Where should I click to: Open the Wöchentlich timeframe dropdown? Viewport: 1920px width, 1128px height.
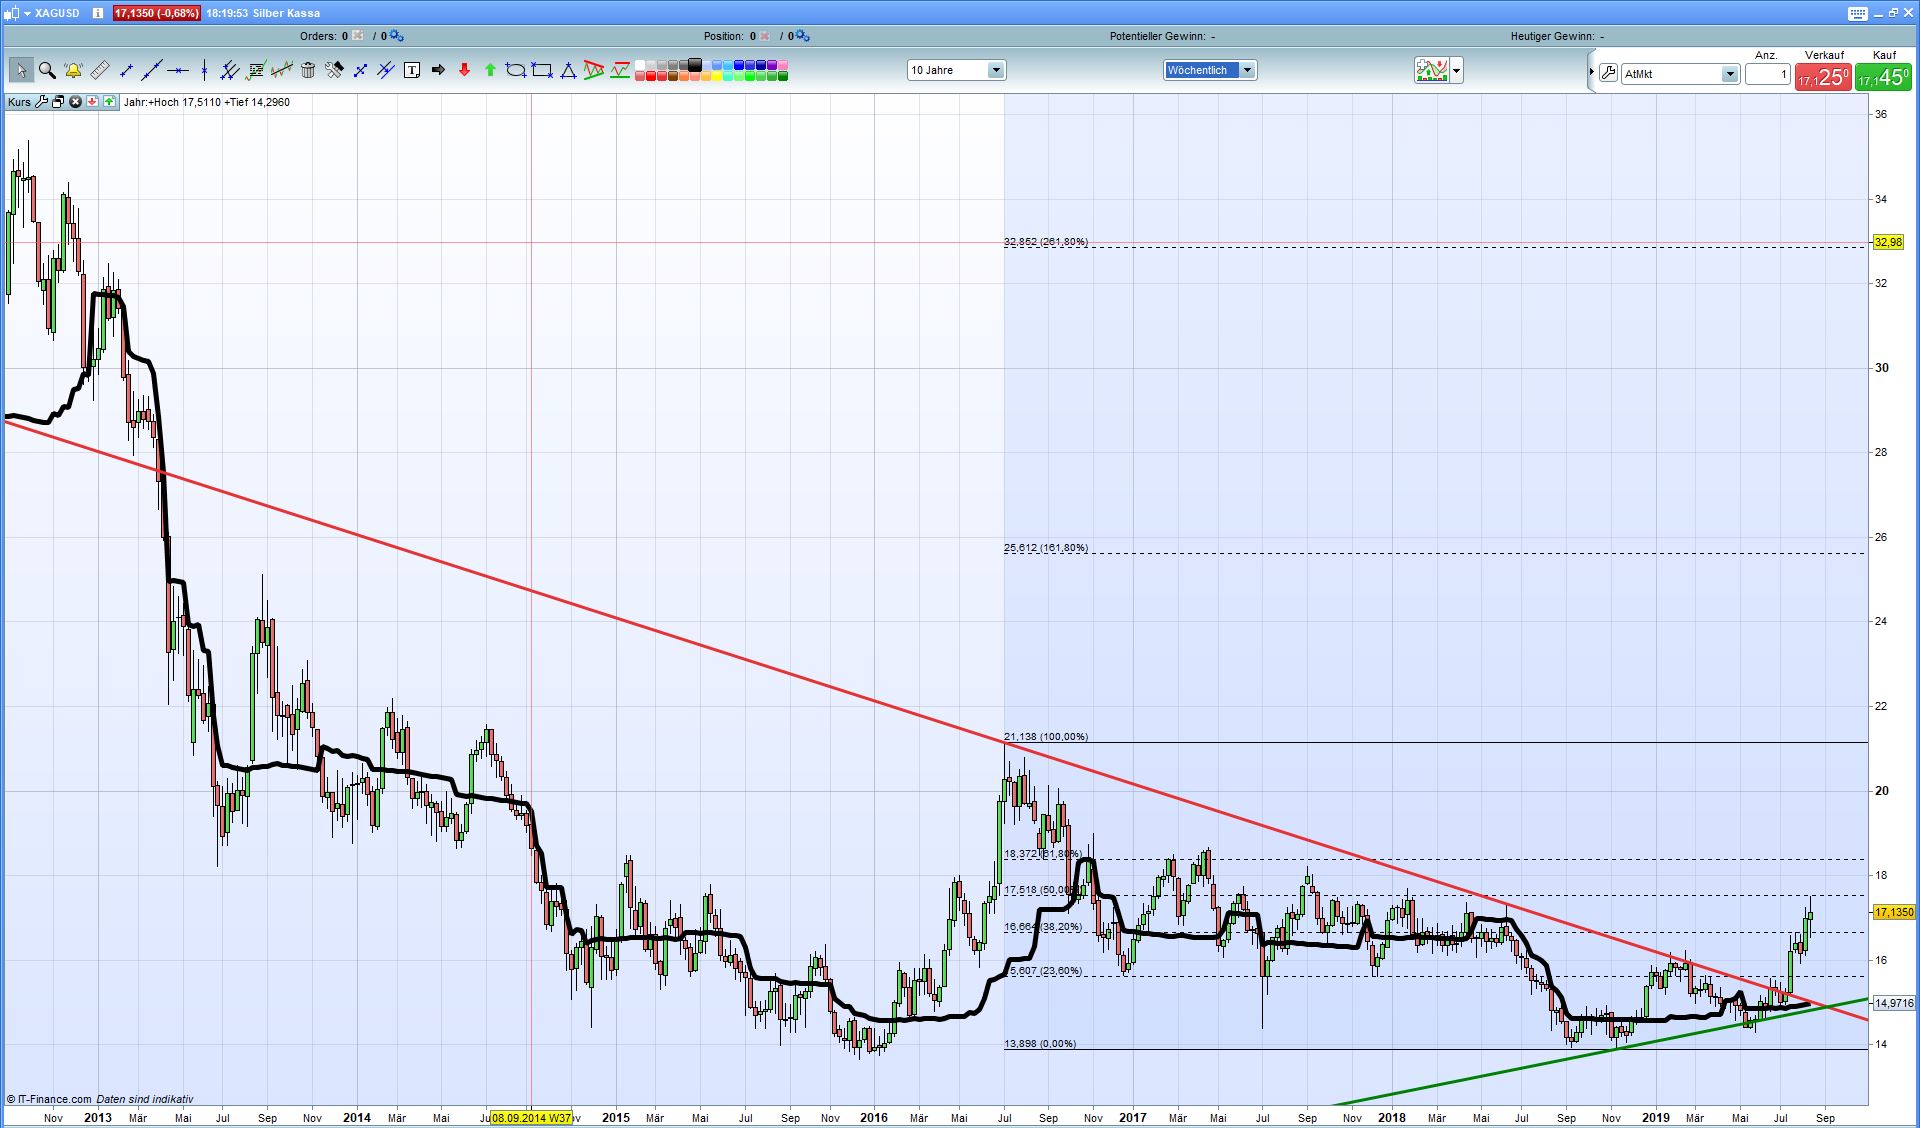coord(1247,70)
